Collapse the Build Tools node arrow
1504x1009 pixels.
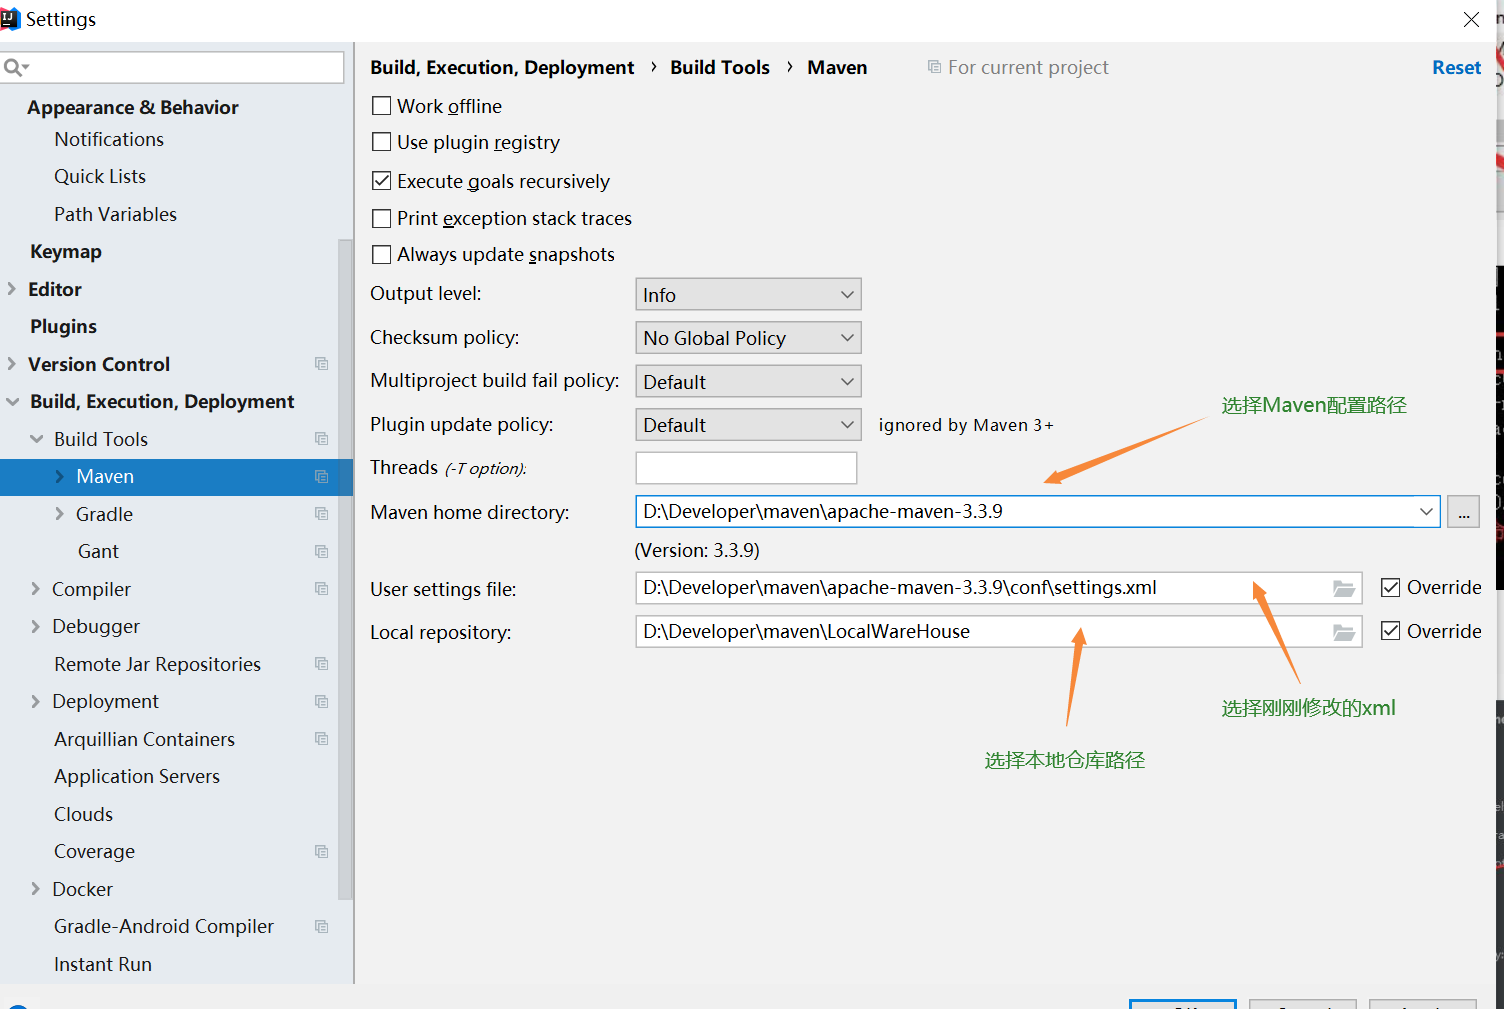click(37, 439)
